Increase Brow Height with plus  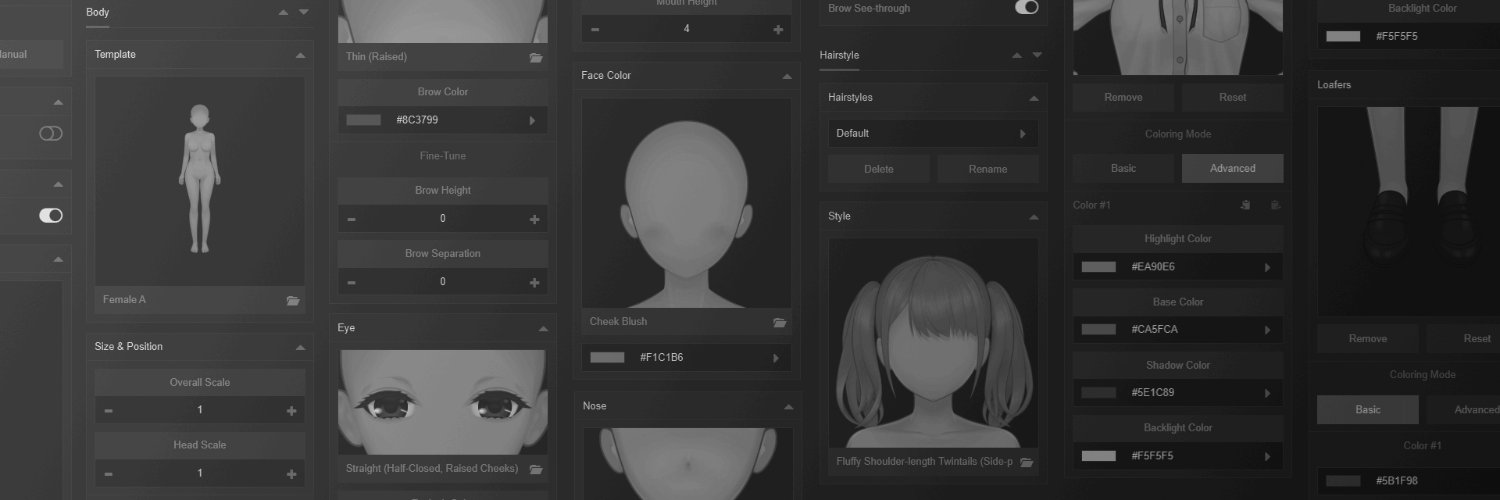point(534,219)
